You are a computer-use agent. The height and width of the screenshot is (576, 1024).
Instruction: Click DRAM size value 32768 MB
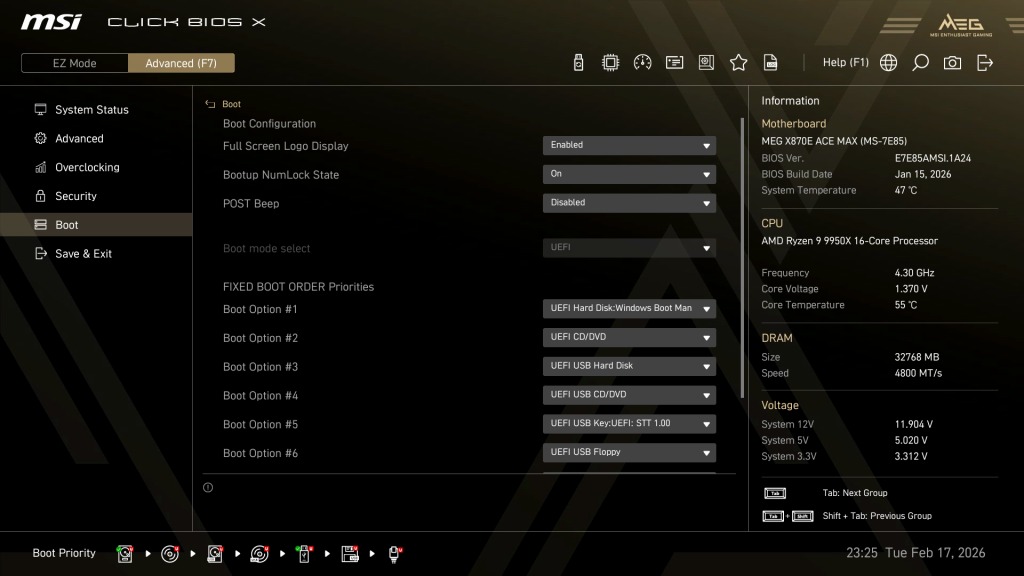click(917, 357)
